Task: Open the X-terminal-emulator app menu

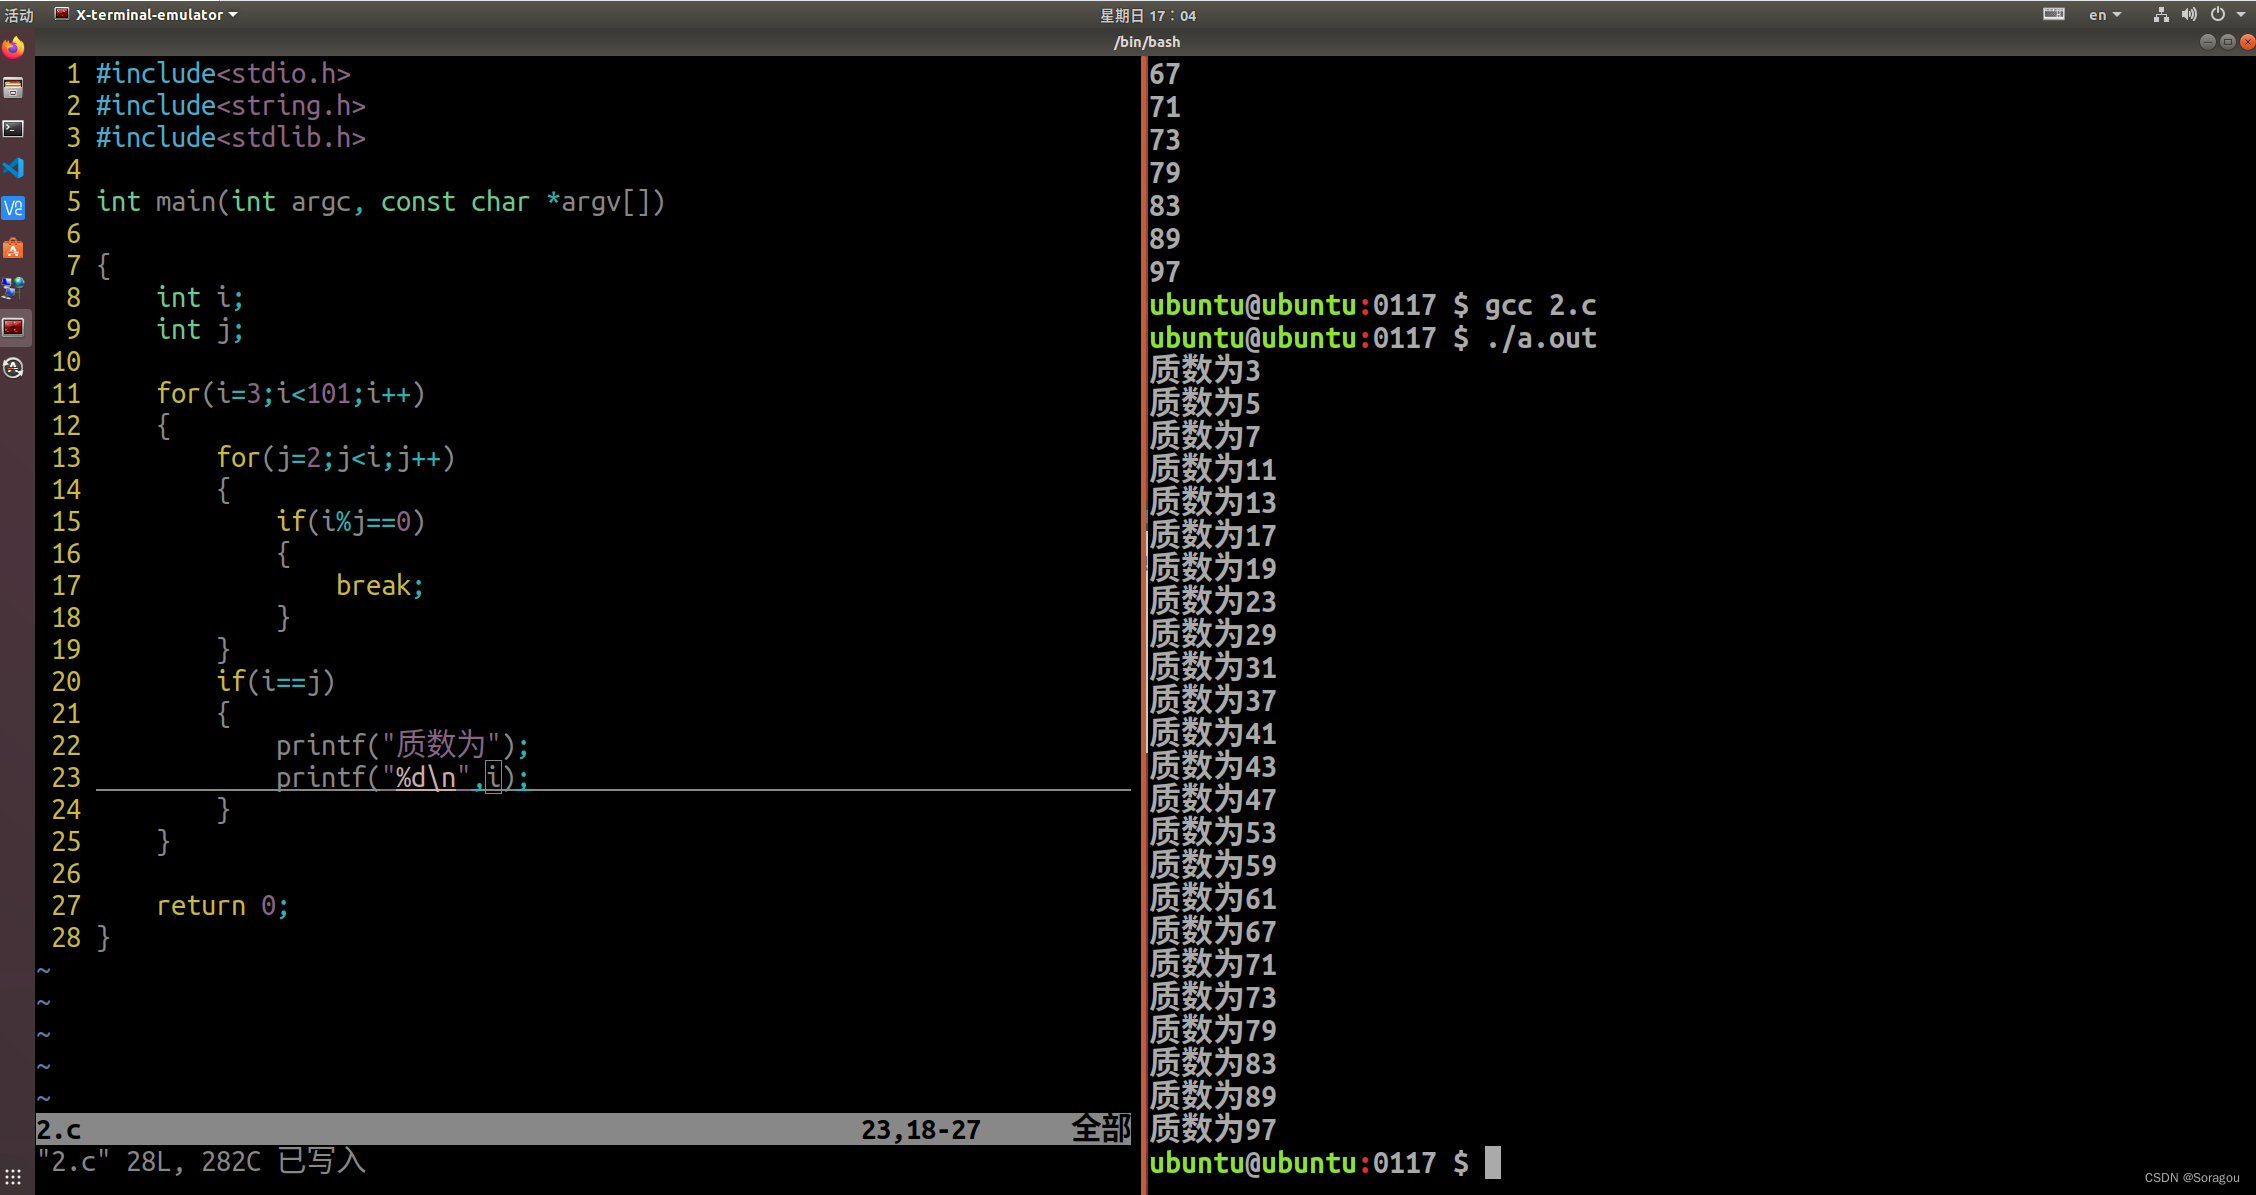Action: click(x=148, y=15)
